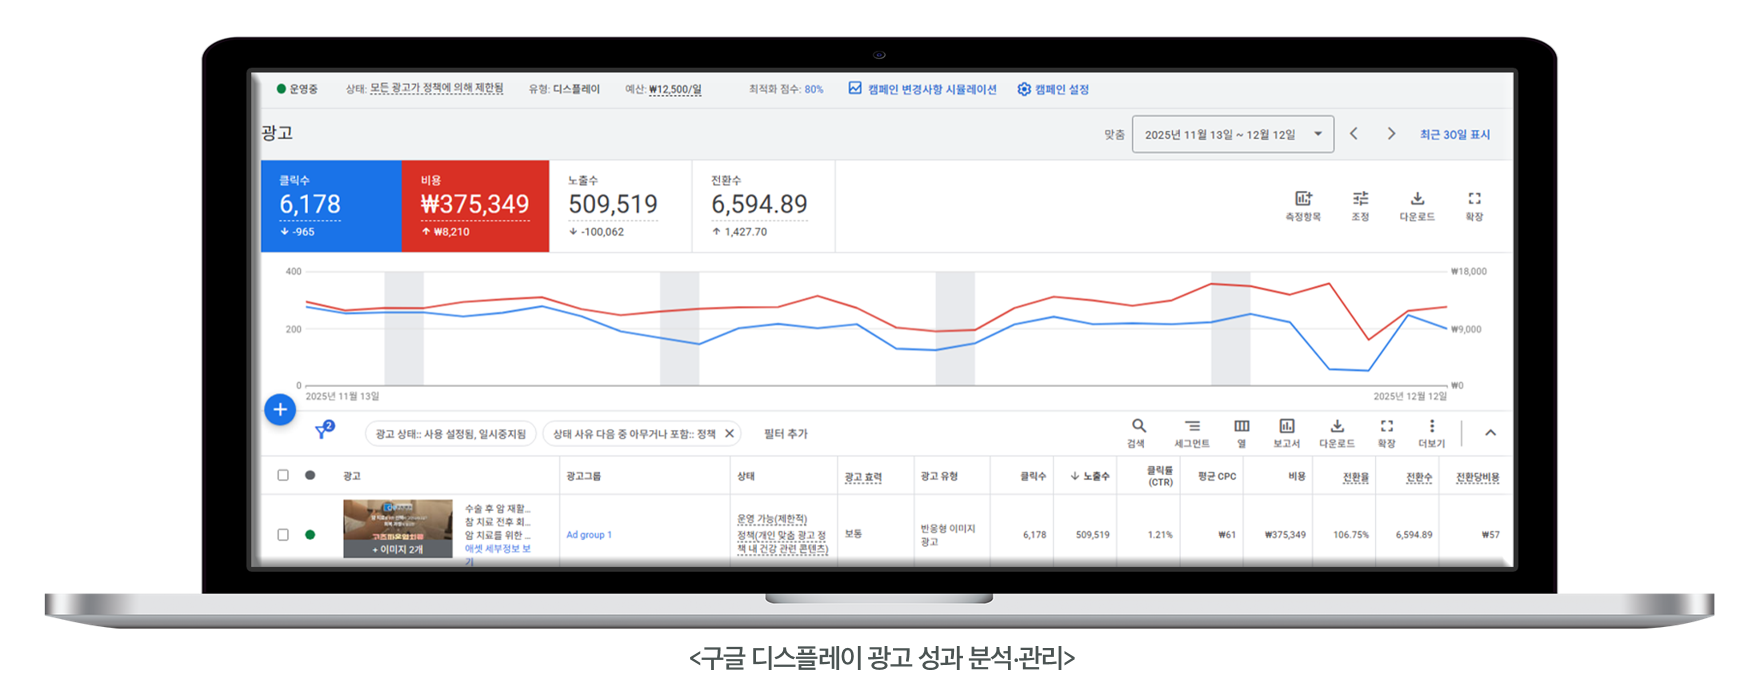Screen dimensions: 1738x685
Task: Sort by 노출수 column header
Action: [x=1089, y=476]
